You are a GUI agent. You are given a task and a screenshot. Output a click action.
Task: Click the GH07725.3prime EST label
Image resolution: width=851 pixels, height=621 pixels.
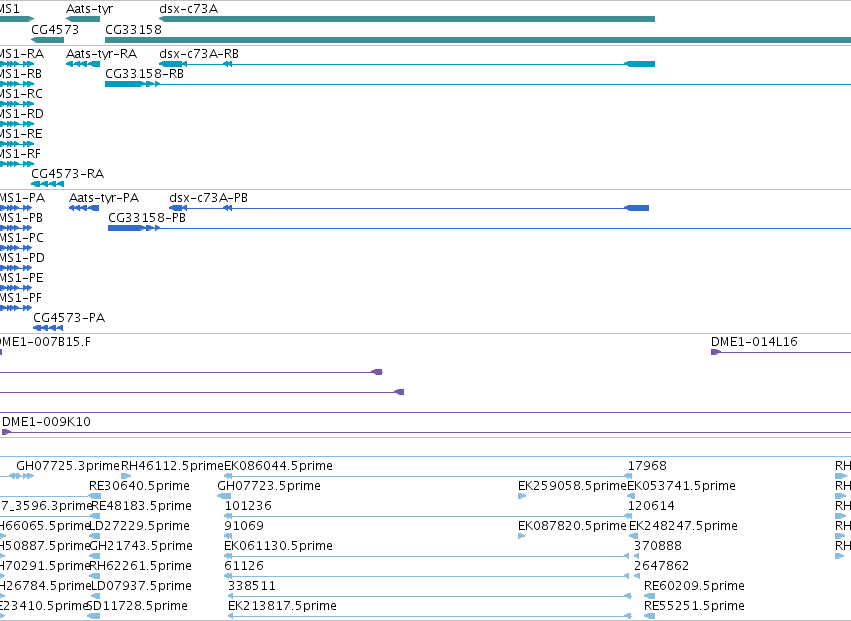[x=68, y=466]
